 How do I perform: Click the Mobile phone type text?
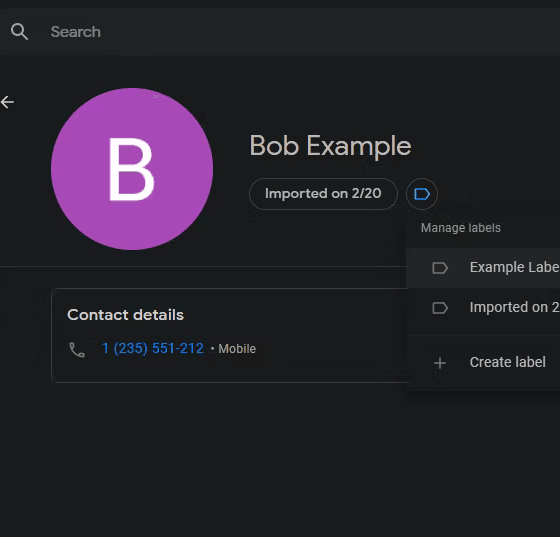pos(237,349)
